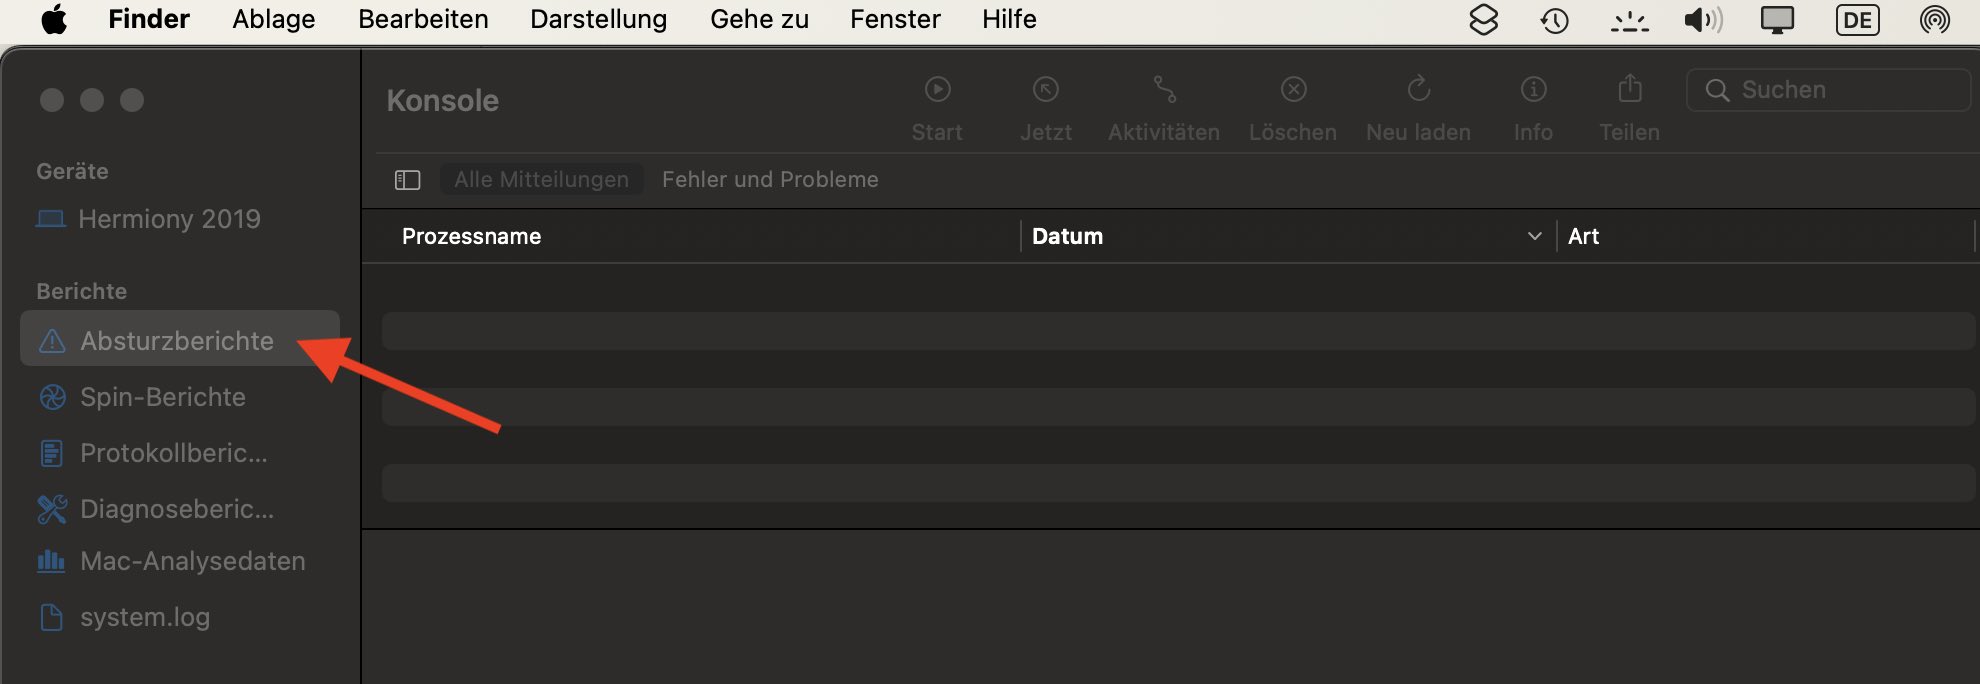Open the Darstellung menu
Viewport: 1980px width, 684px height.
[598, 20]
